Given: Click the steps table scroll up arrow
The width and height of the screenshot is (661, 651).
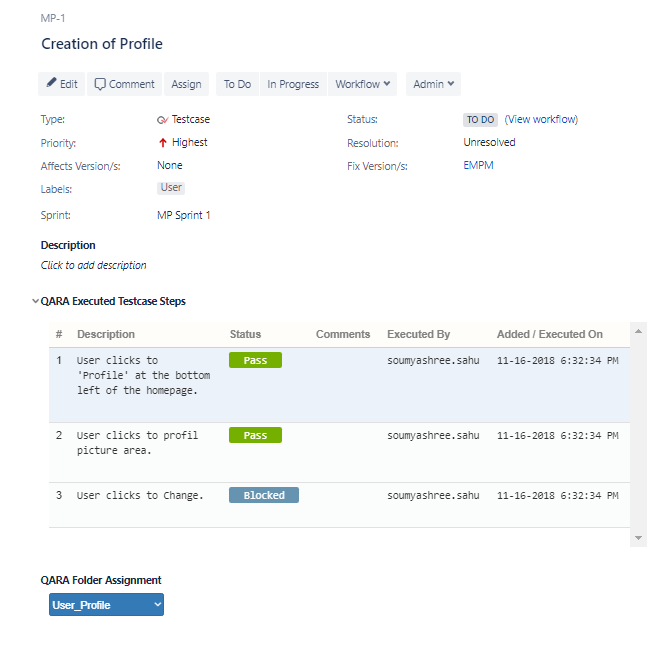Looking at the screenshot, I should tap(638, 331).
